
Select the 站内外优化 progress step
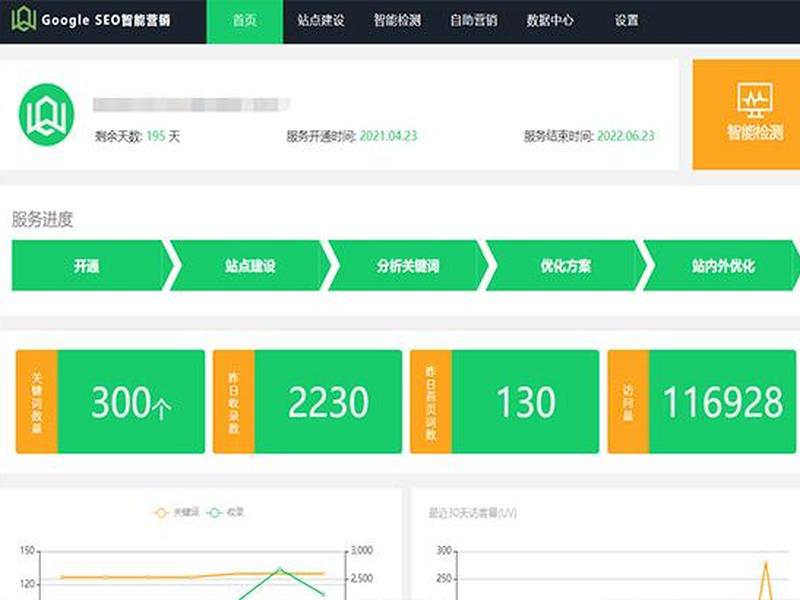tap(722, 265)
